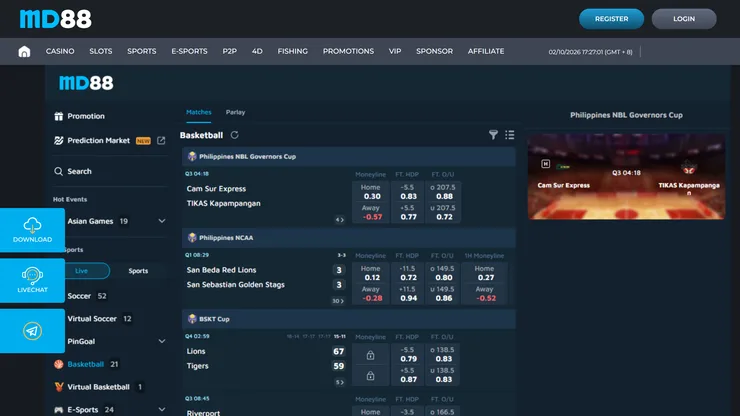Click the BSKT Cup league icon
This screenshot has height=416, width=740.
click(192, 319)
